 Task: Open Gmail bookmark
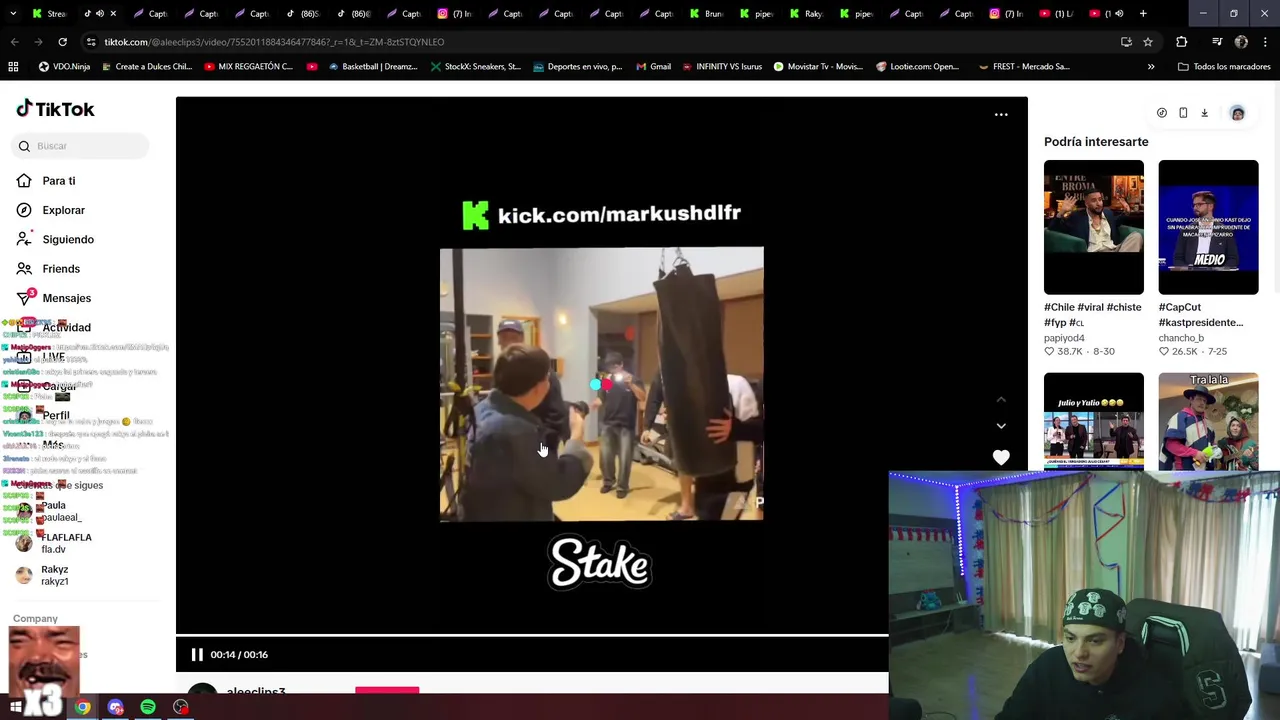click(x=652, y=67)
